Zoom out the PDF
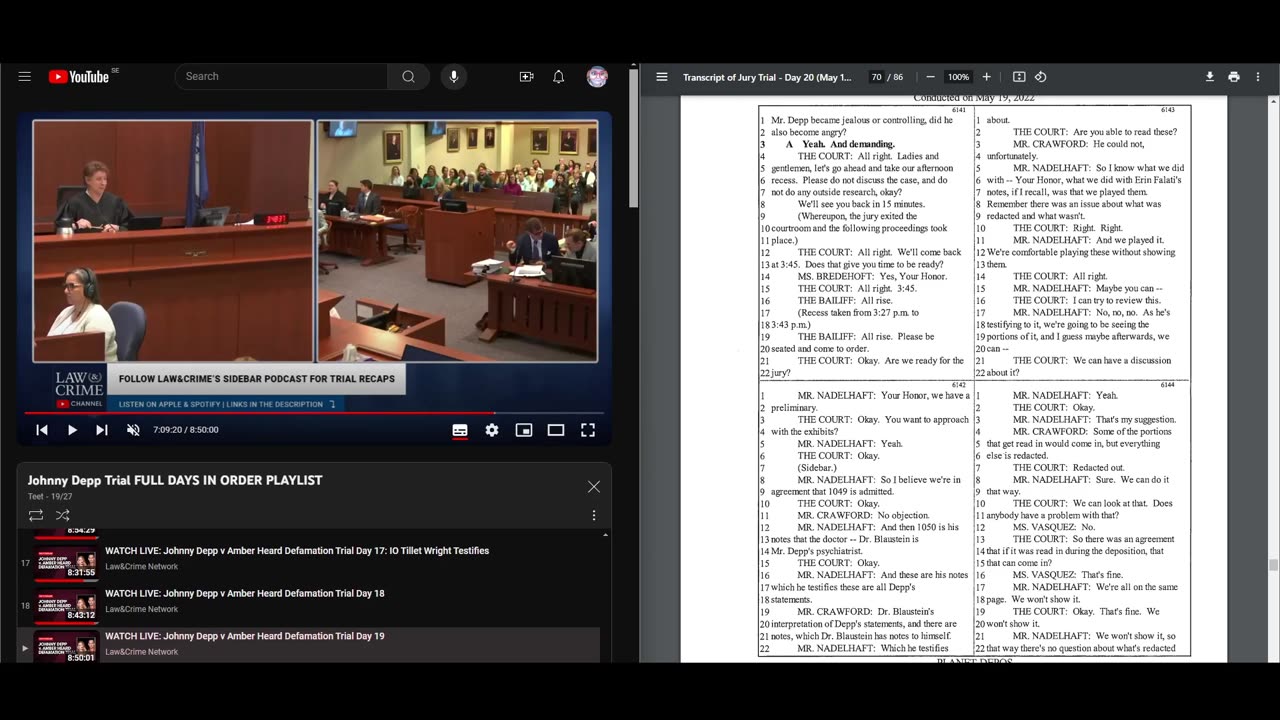This screenshot has height=720, width=1280. click(x=930, y=77)
